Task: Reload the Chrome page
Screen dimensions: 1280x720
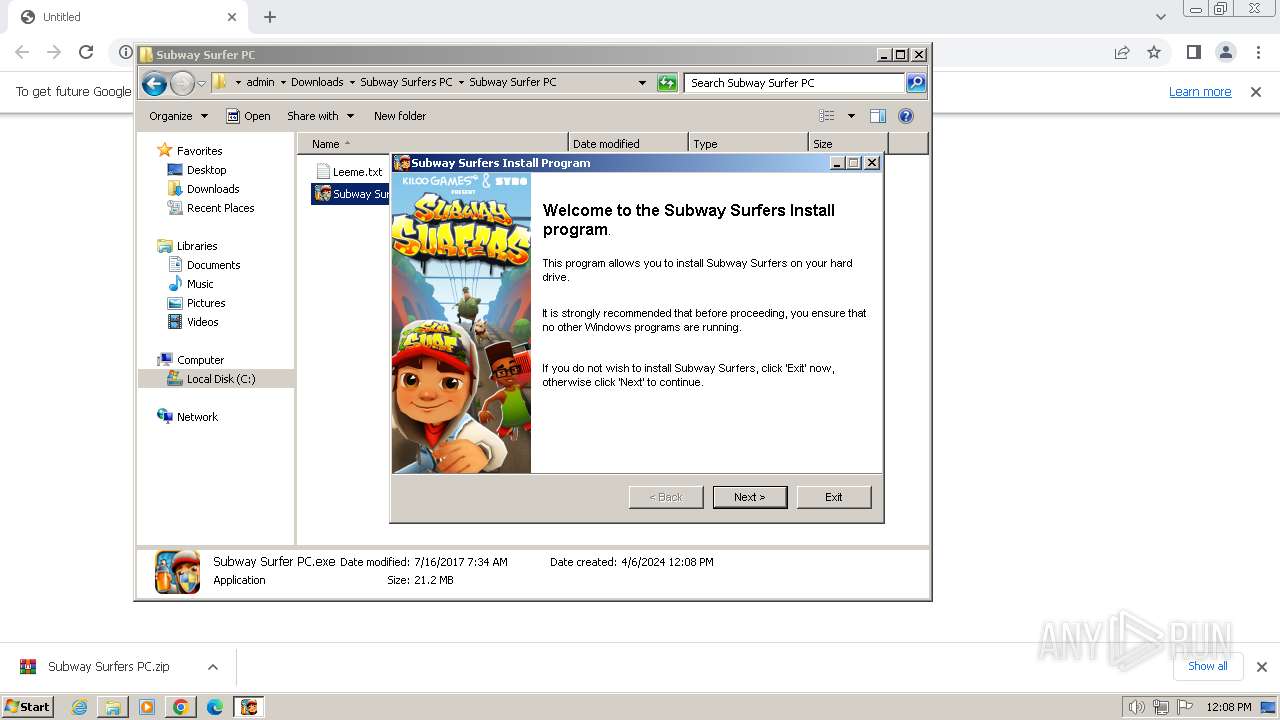Action: click(x=86, y=52)
